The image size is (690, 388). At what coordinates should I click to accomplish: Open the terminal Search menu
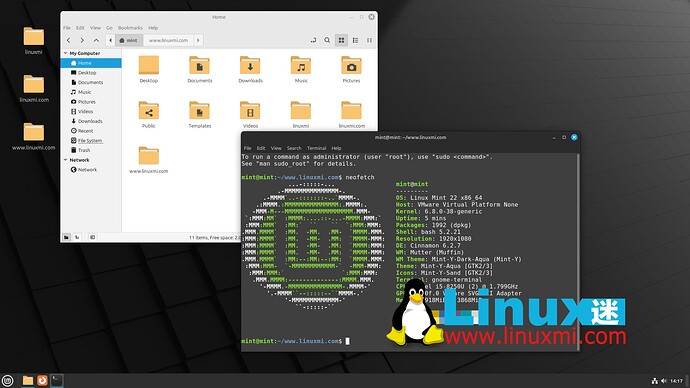tap(294, 148)
